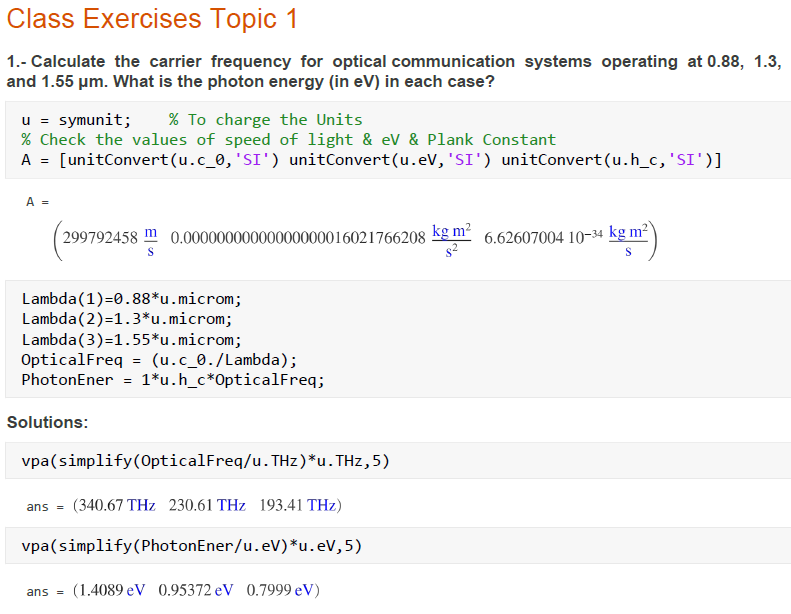Click the vpa PhotonEner code line
This screenshot has width=791, height=614.
[191, 546]
